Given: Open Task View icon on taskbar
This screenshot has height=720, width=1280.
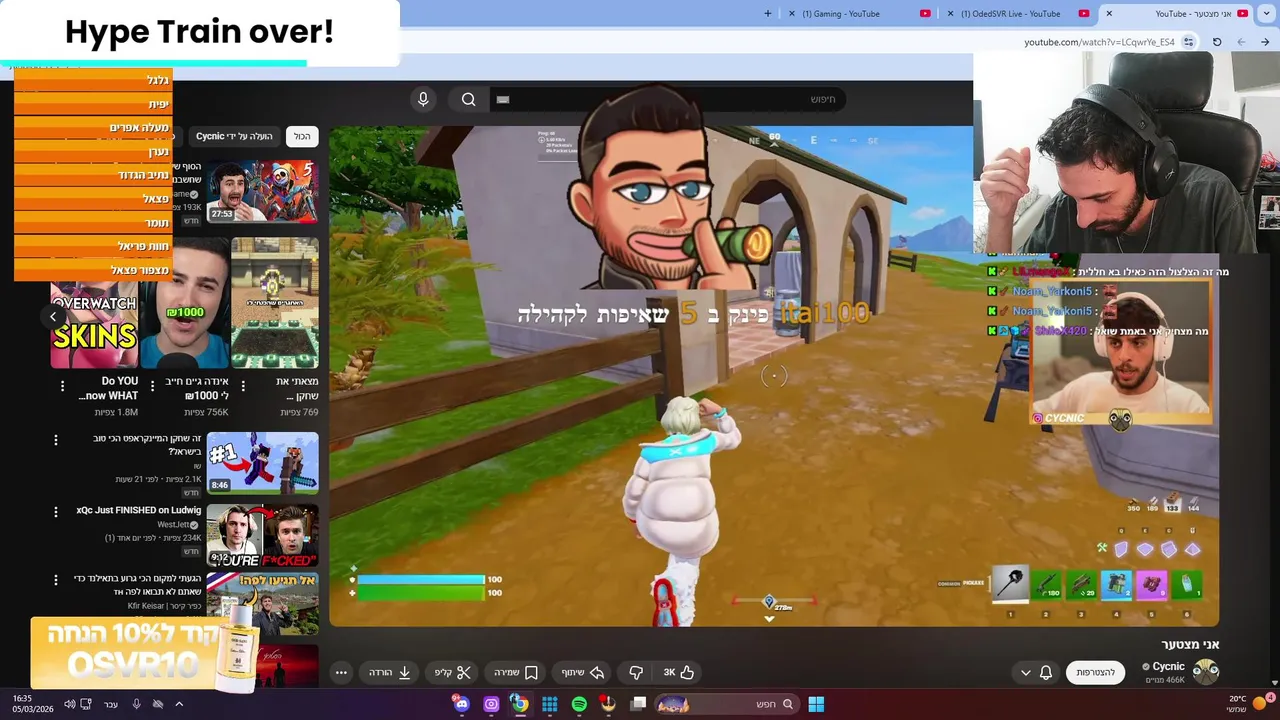Looking at the screenshot, I should point(638,704).
